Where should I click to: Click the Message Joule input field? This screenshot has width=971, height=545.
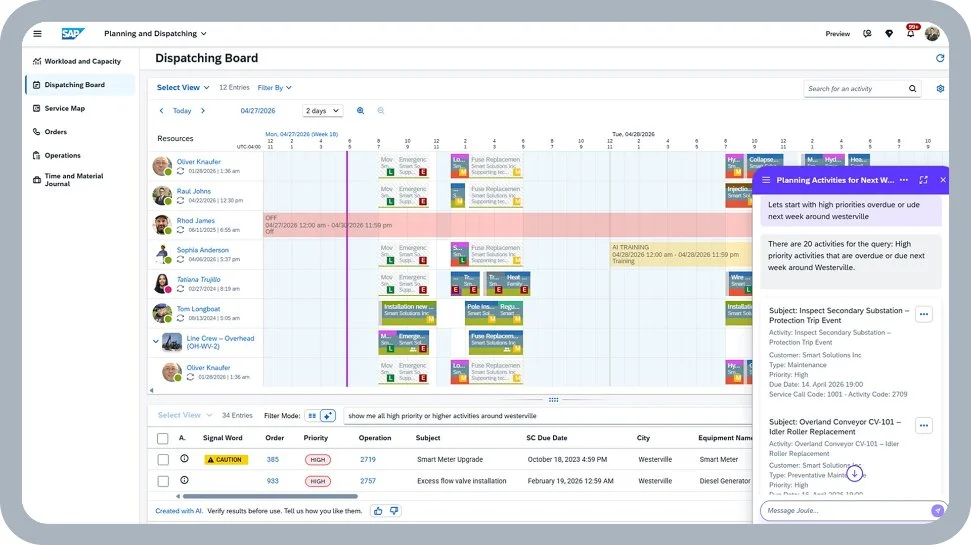click(845, 511)
